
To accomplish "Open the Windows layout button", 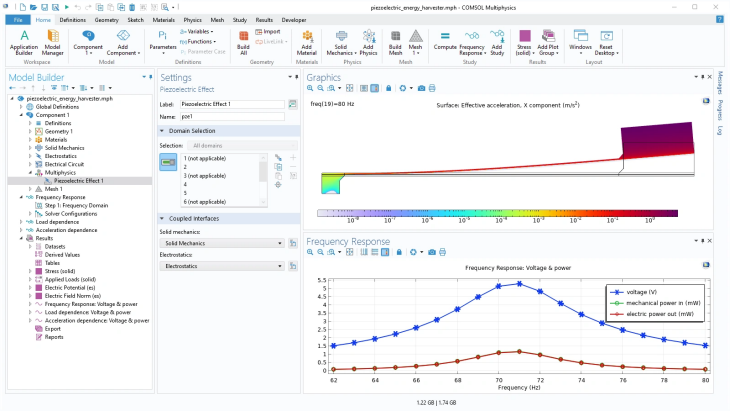I will (580, 42).
